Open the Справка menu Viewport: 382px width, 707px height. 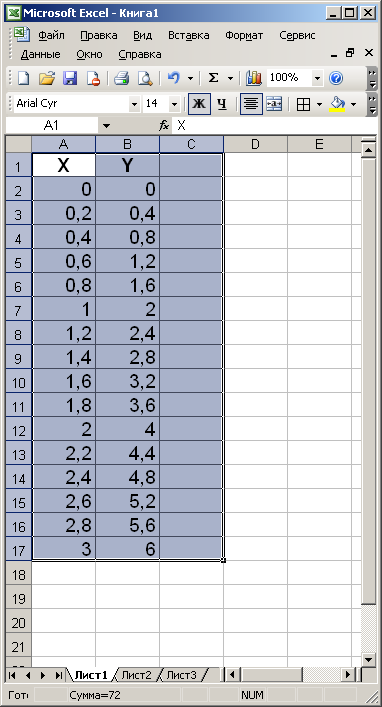click(140, 55)
